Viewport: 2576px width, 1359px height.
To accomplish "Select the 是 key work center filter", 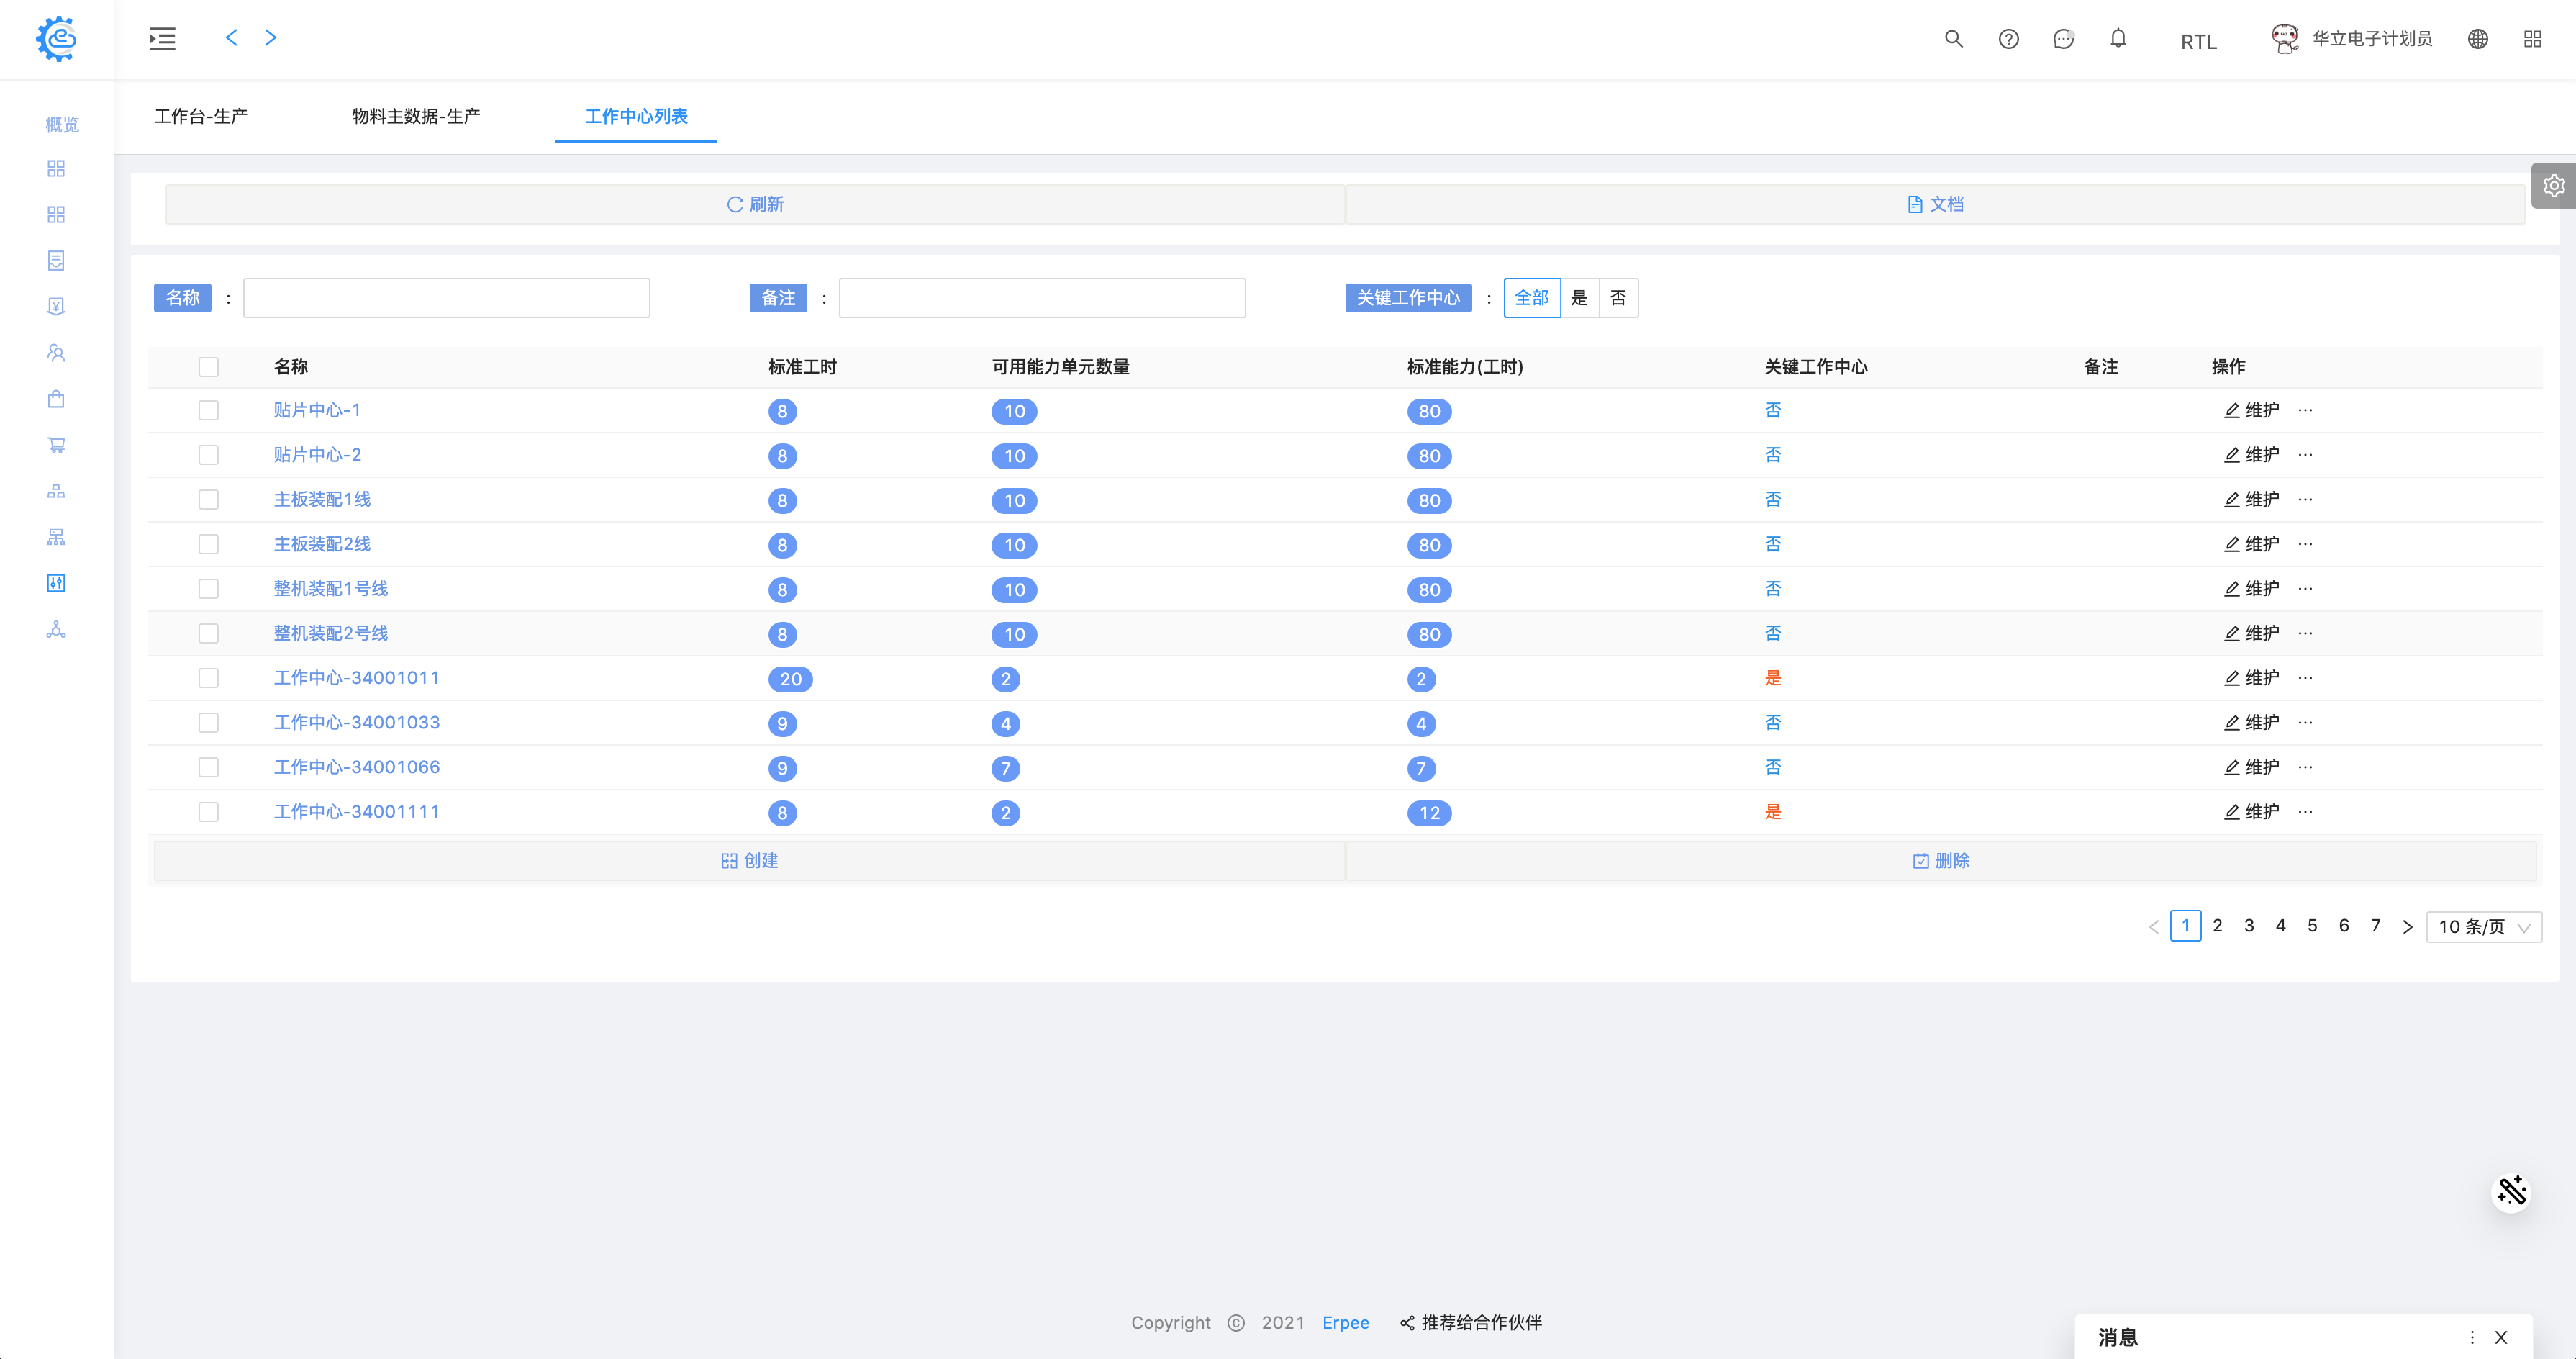I will tap(1579, 298).
